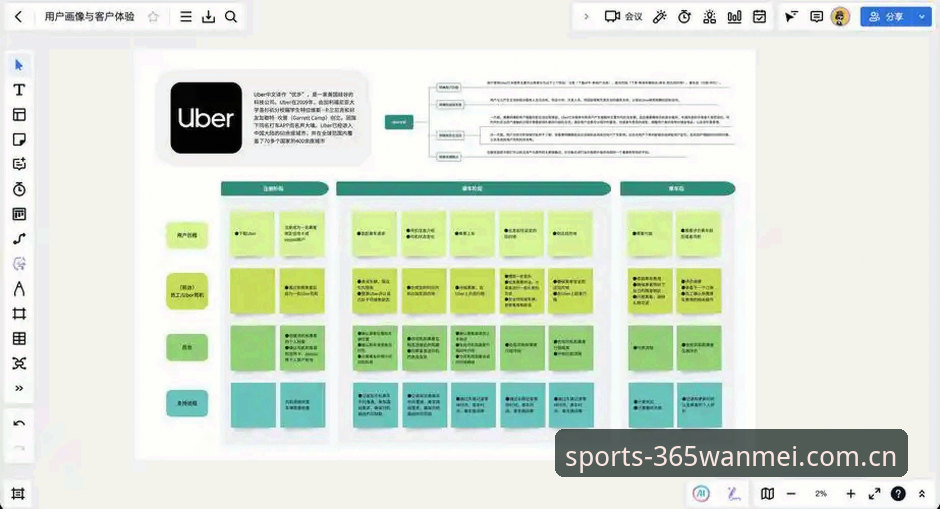Open the magic wand effects tool
This screenshot has height=509, width=940.
(659, 17)
